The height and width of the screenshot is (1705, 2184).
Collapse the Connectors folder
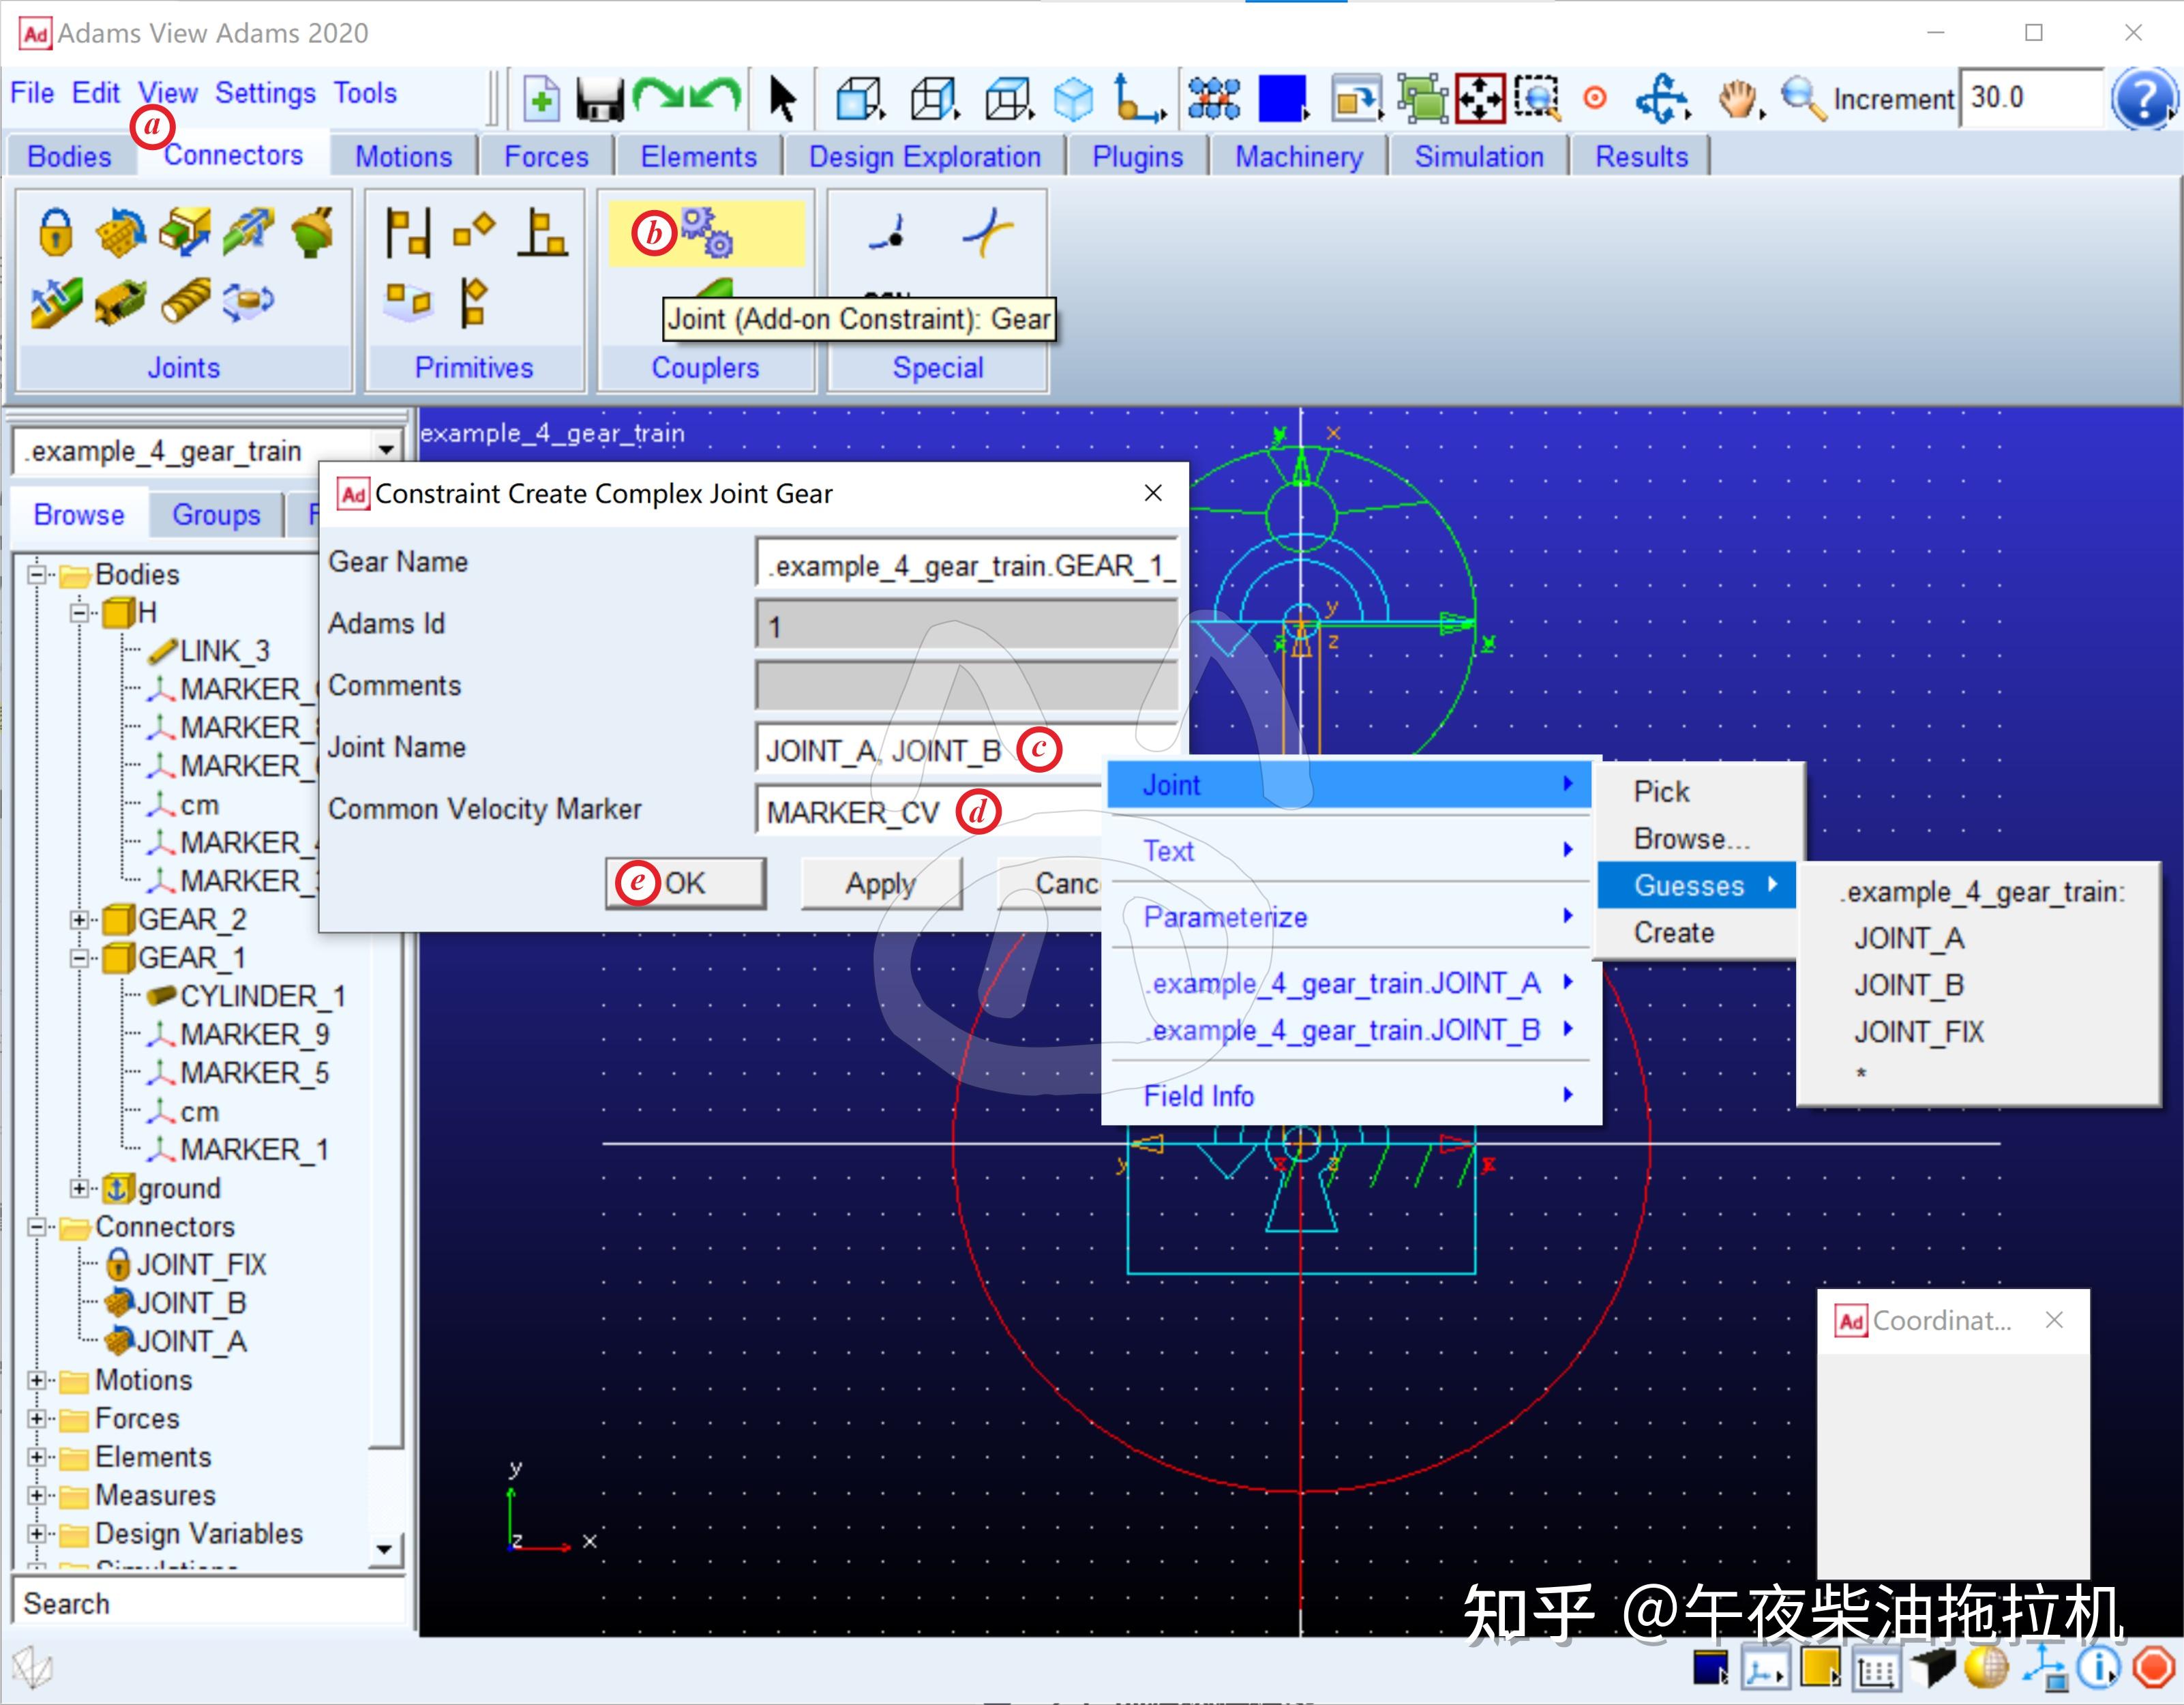[x=37, y=1227]
